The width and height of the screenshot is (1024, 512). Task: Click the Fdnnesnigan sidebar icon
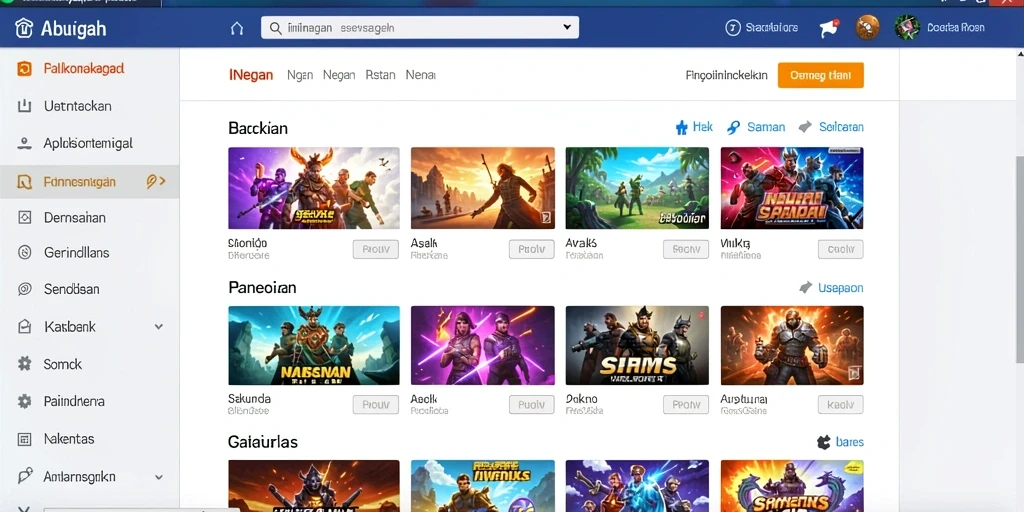pyautogui.click(x=24, y=182)
